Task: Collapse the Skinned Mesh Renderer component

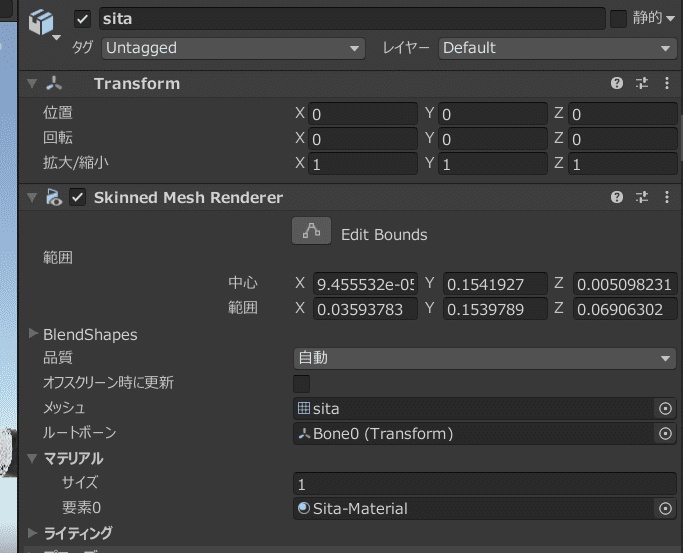Action: pos(32,197)
